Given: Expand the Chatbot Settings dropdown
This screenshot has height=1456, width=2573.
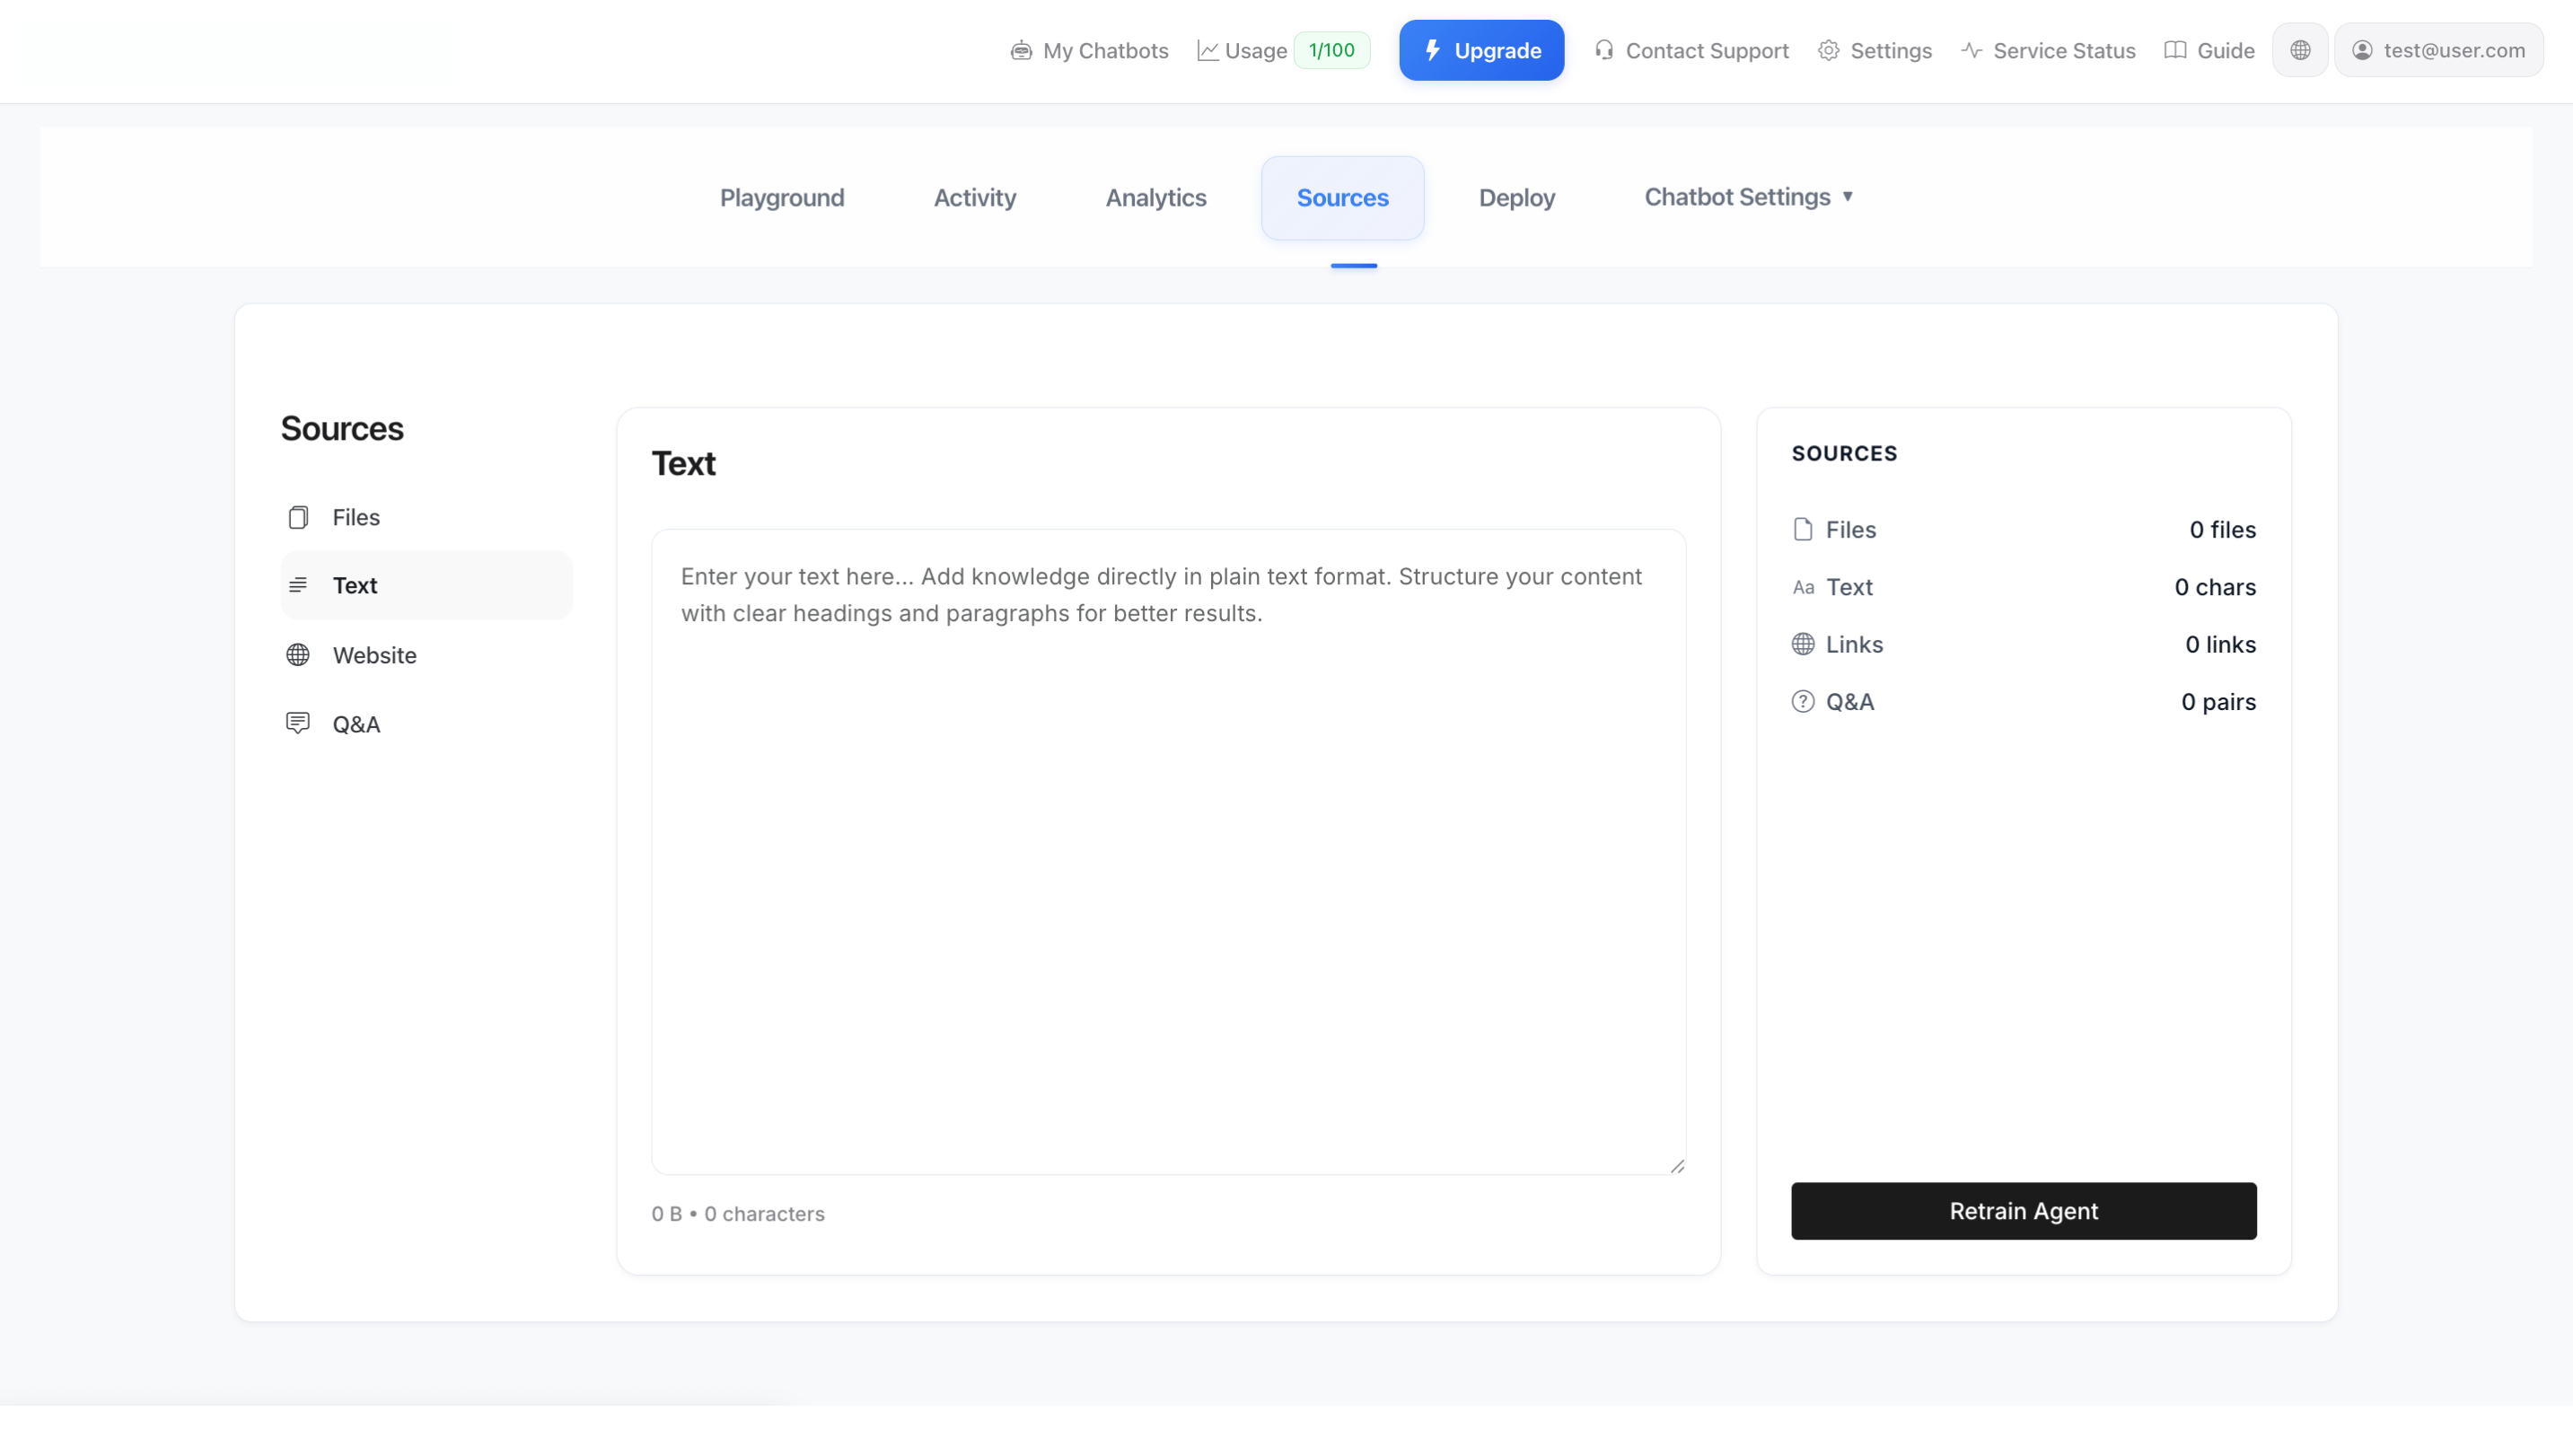Looking at the screenshot, I should point(1748,197).
